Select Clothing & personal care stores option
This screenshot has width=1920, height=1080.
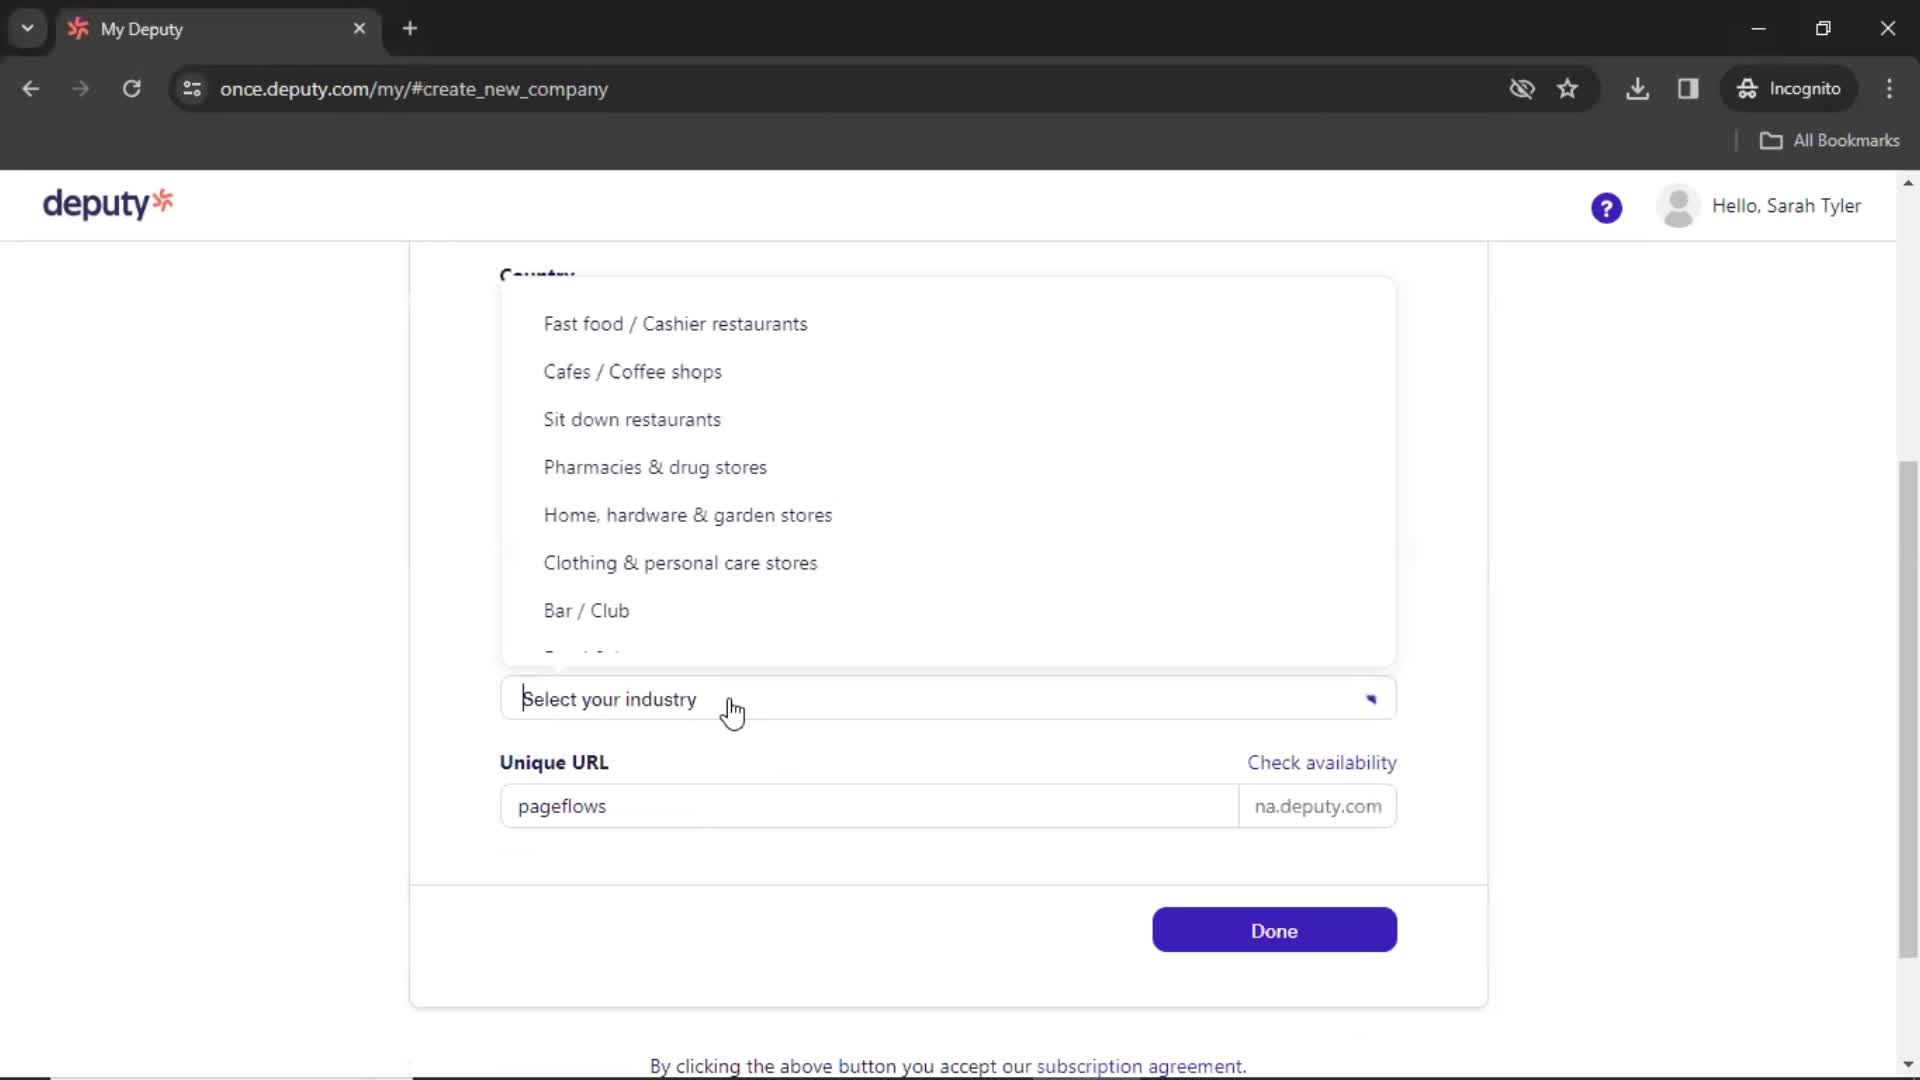(x=680, y=563)
